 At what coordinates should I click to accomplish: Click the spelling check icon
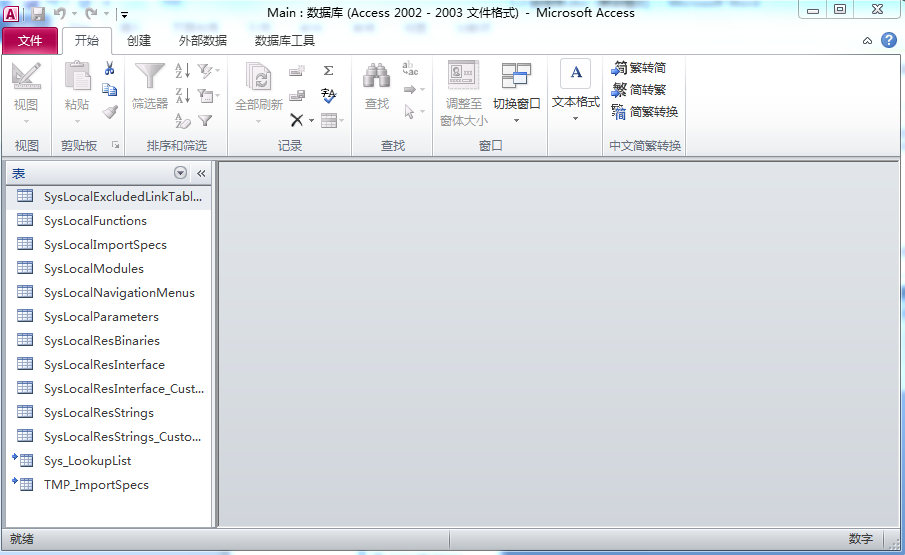(x=328, y=95)
